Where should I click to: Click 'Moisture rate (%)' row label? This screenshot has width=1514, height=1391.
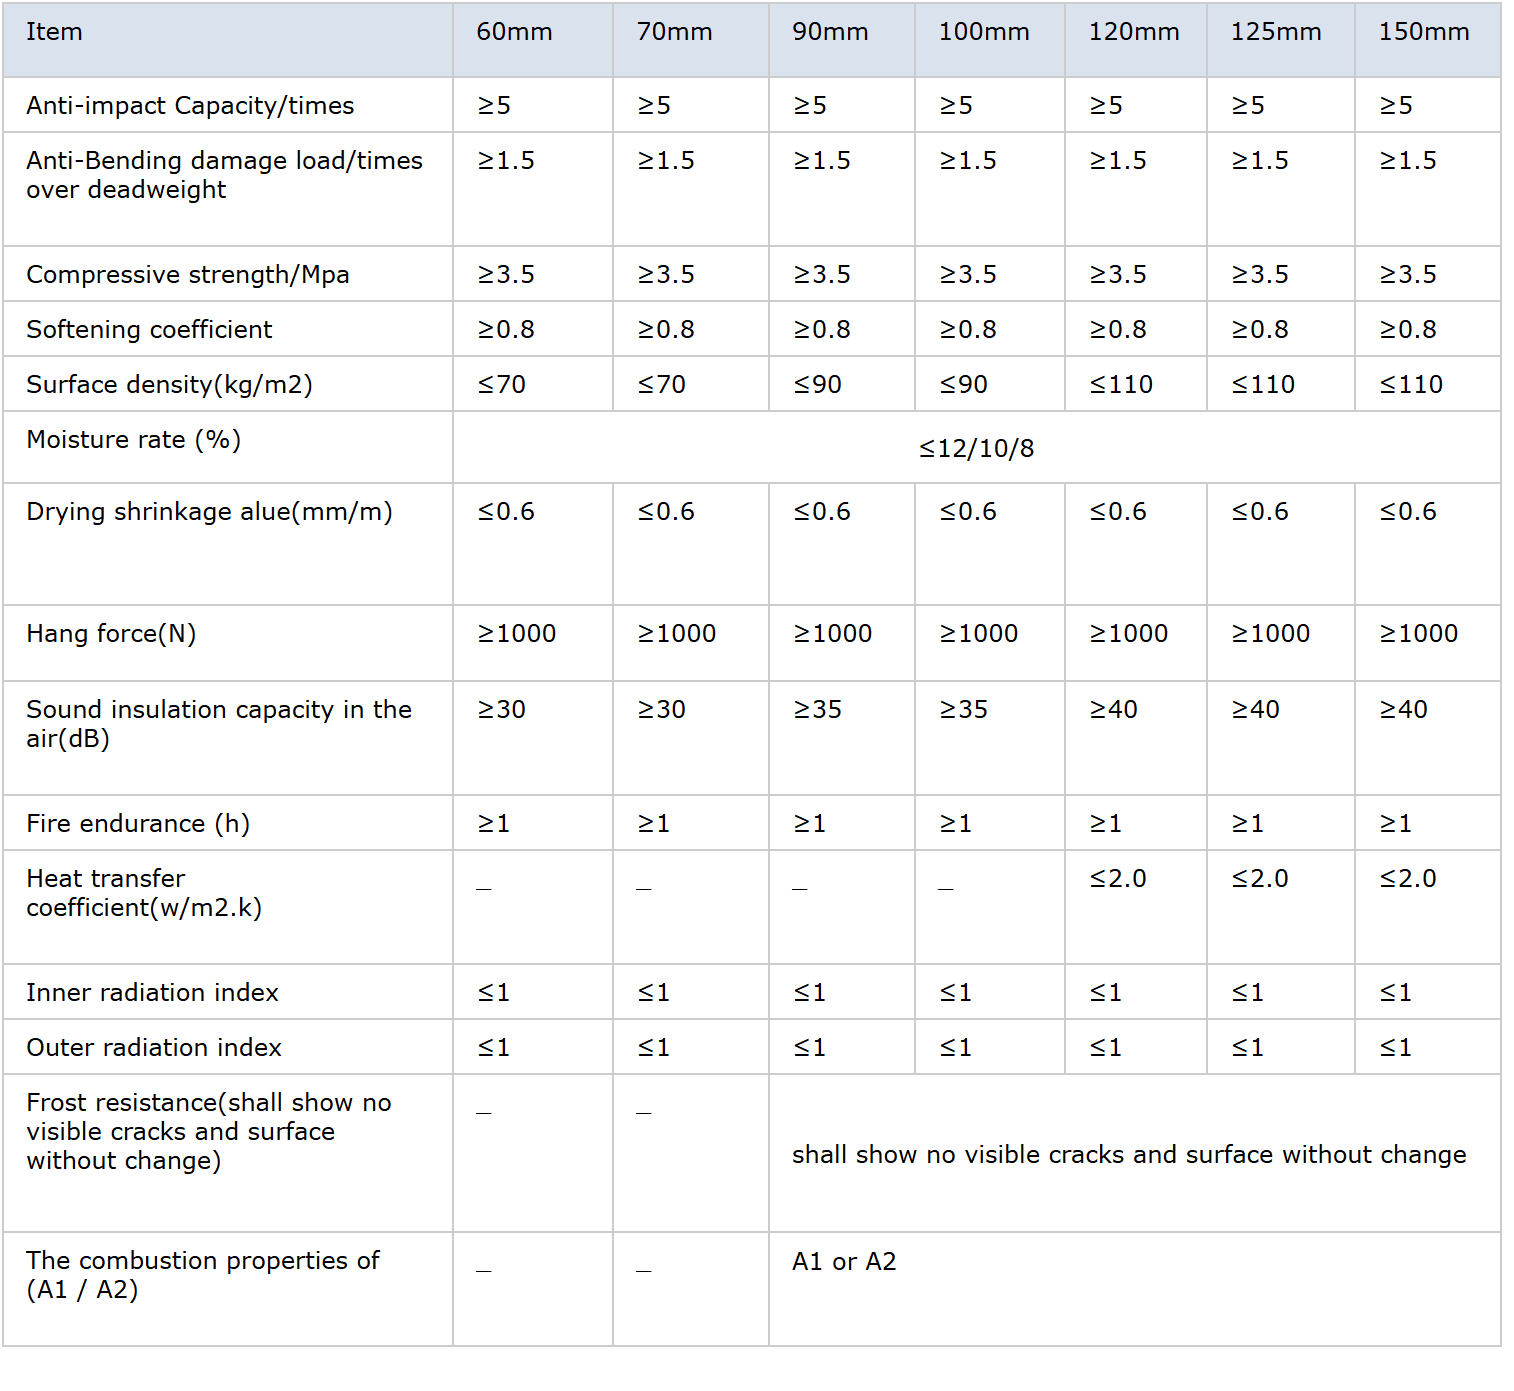click(133, 440)
